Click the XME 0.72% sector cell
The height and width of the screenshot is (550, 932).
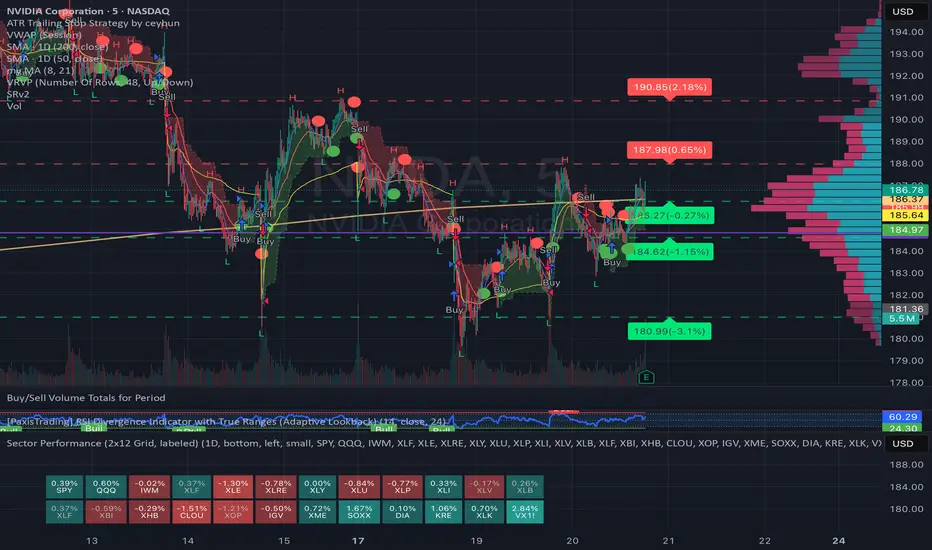pyautogui.click(x=317, y=512)
